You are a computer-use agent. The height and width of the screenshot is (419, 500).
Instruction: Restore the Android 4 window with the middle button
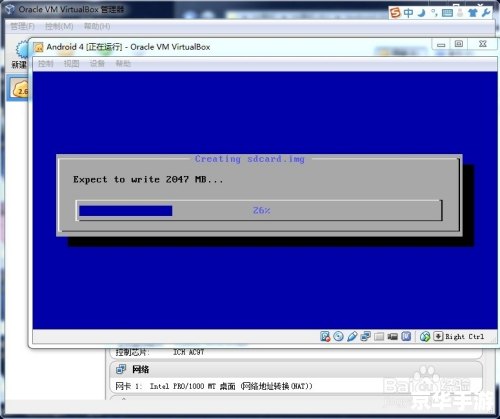click(x=459, y=44)
